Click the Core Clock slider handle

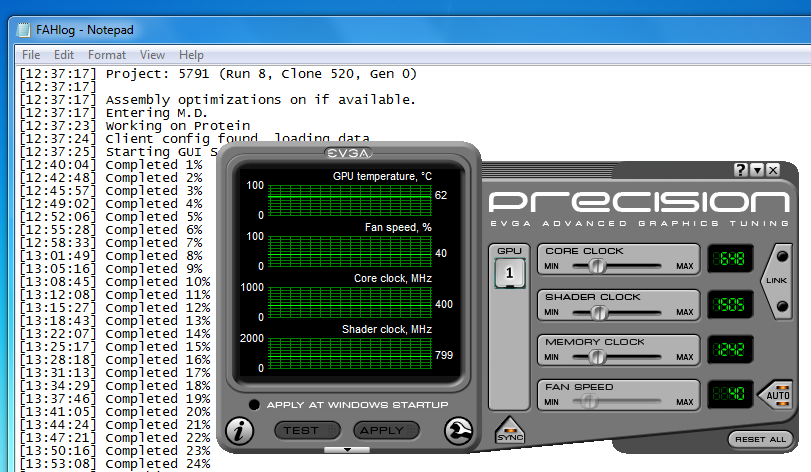[x=598, y=266]
